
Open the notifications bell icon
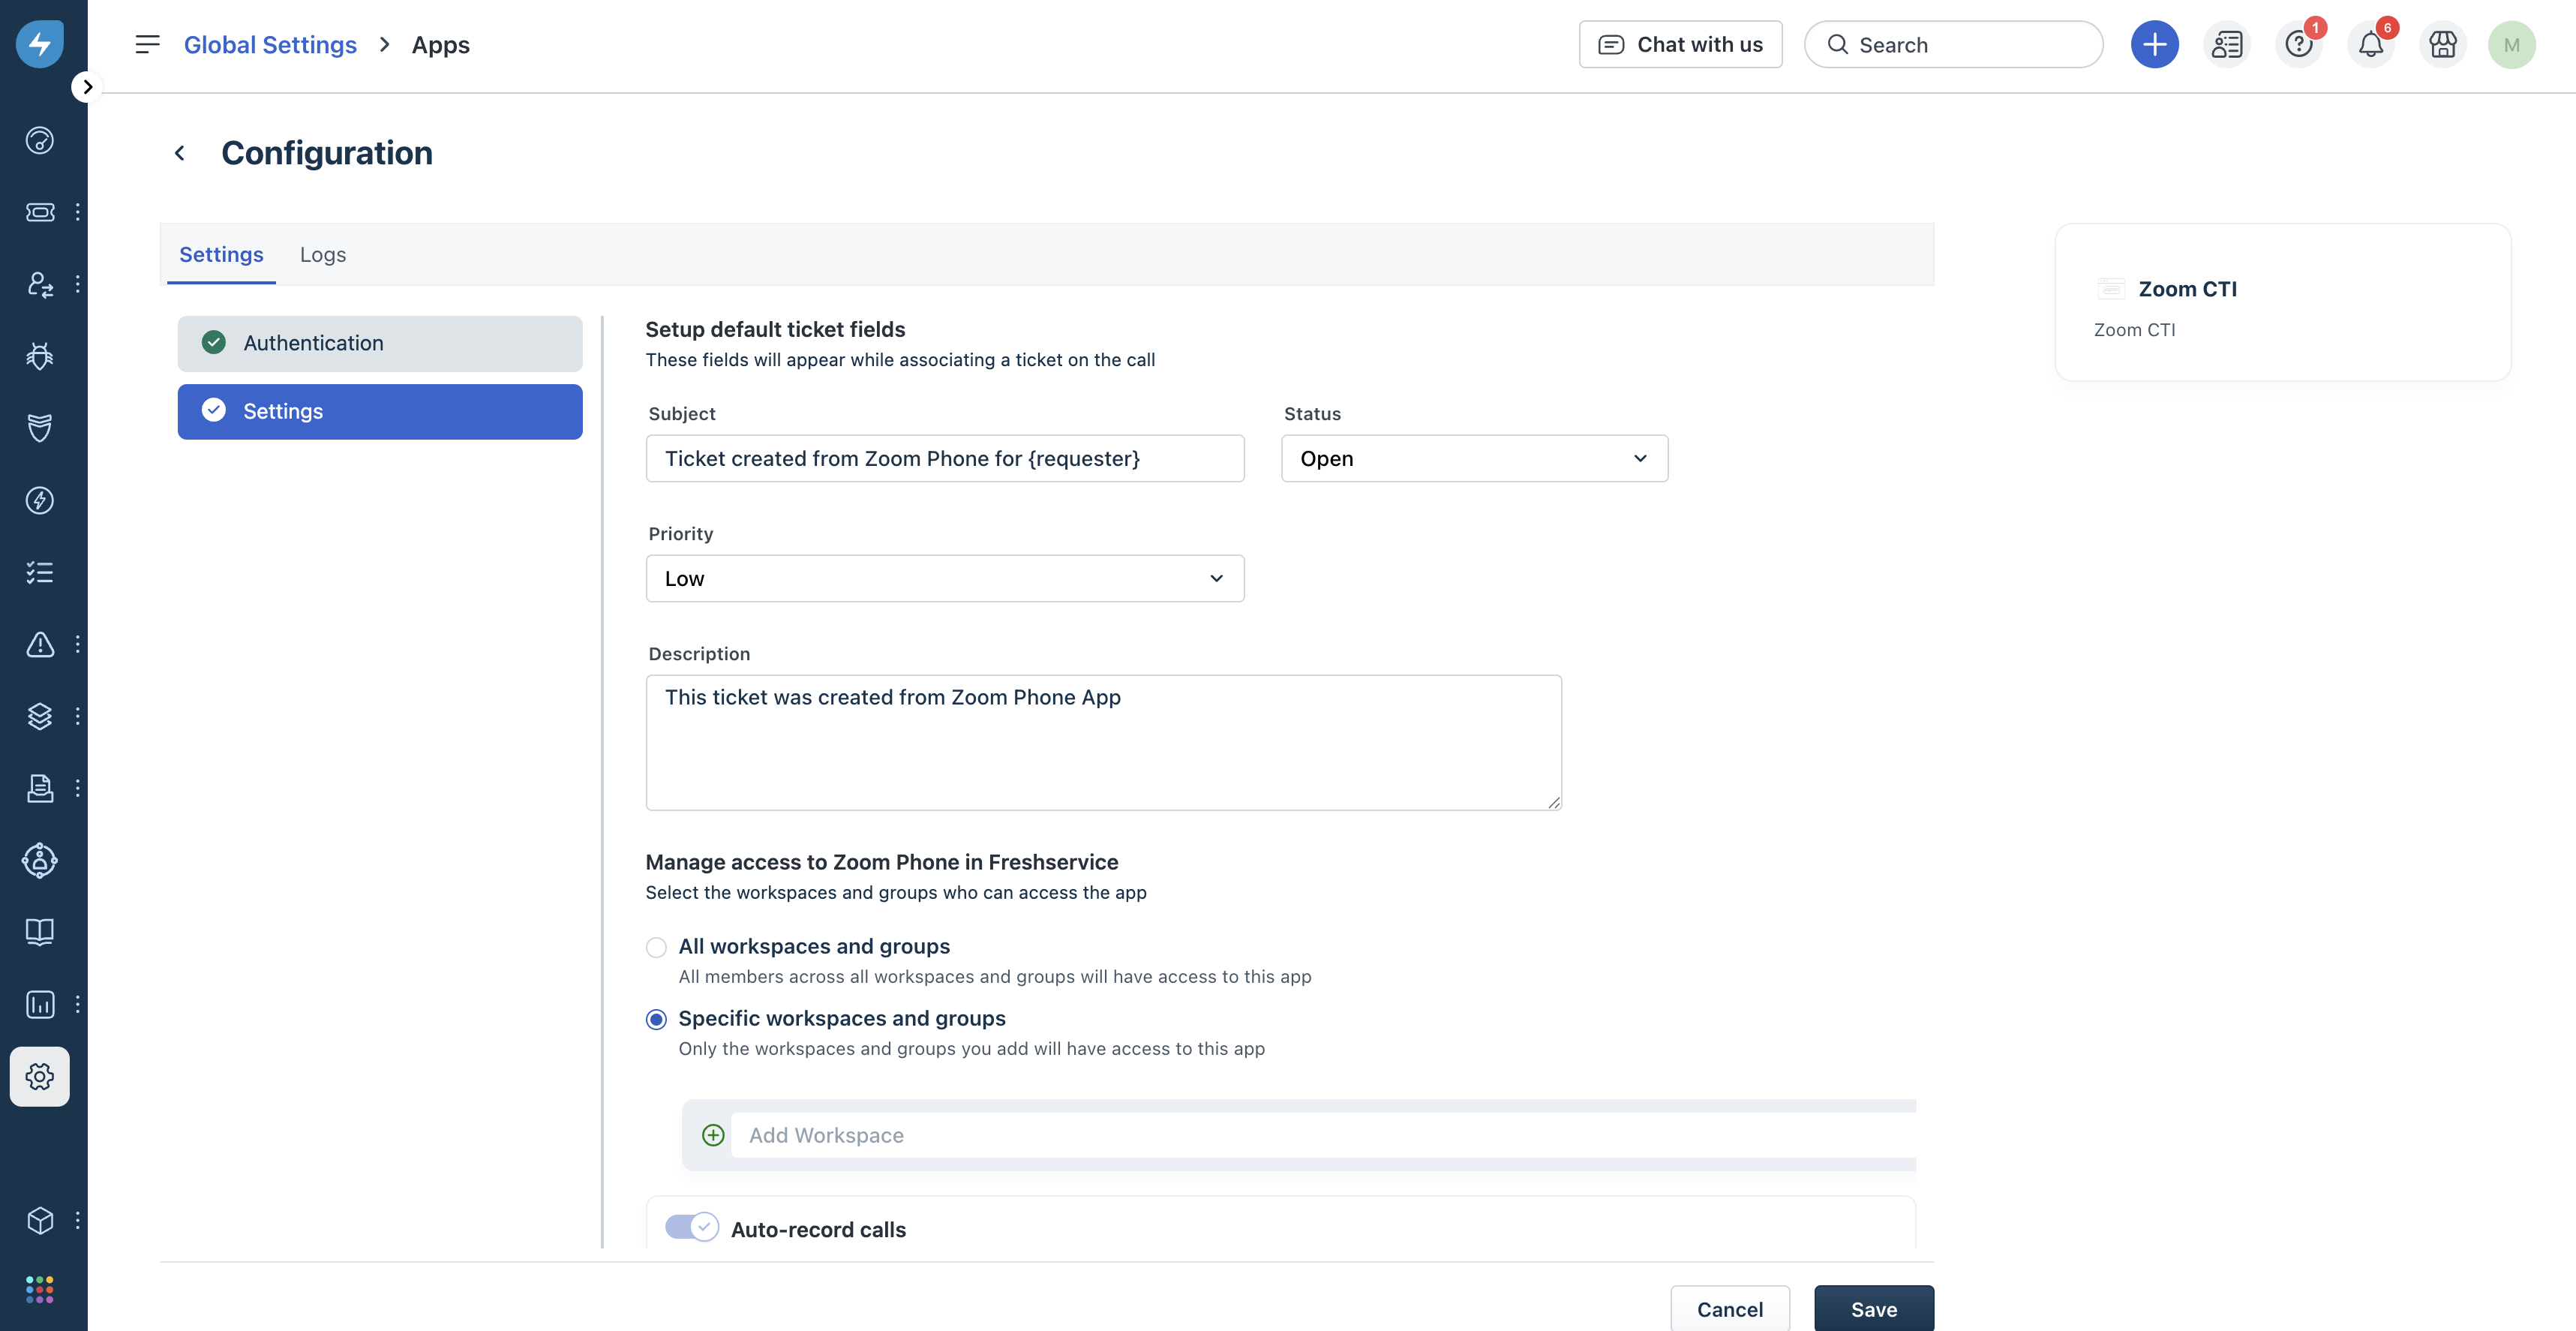click(x=2370, y=45)
